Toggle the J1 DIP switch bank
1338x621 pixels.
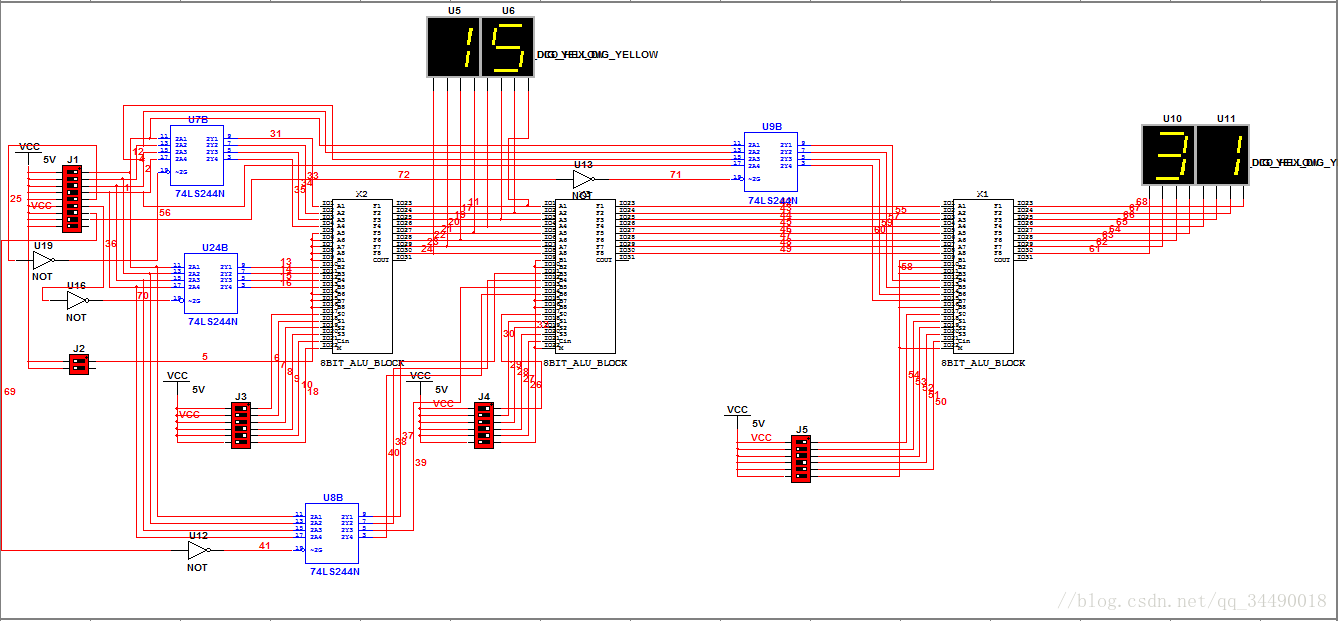72,199
